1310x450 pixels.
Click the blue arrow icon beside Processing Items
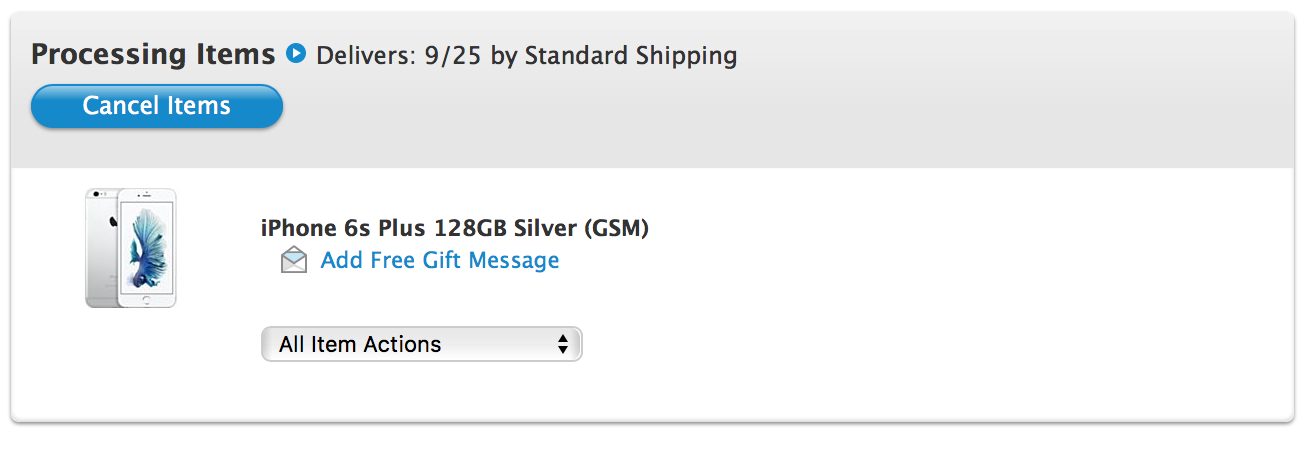point(295,53)
